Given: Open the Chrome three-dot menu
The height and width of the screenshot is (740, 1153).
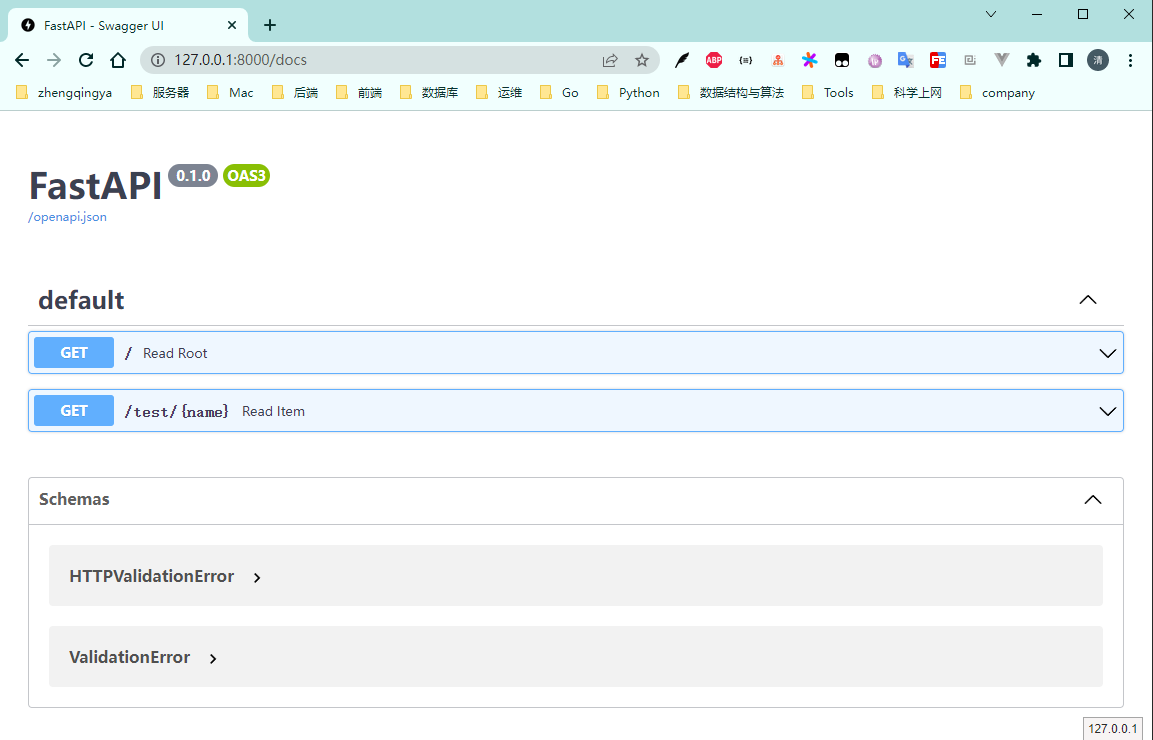Looking at the screenshot, I should [1130, 60].
